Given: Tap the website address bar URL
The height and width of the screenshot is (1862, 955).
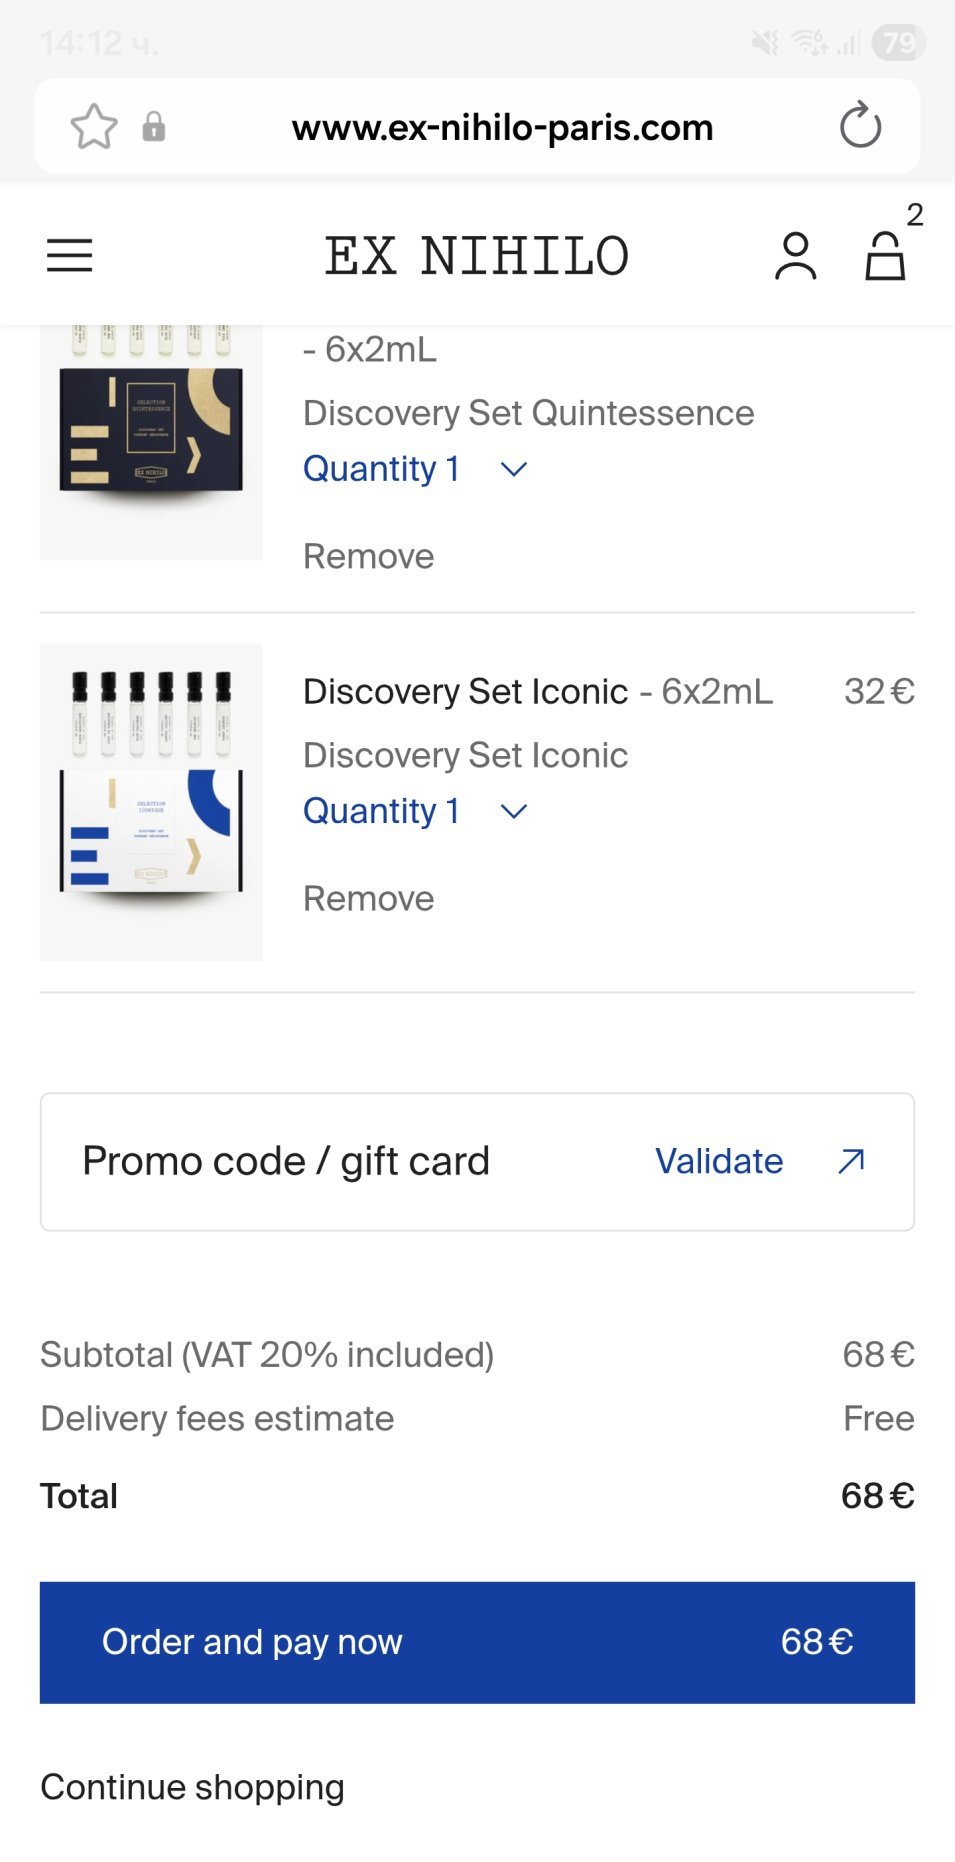Looking at the screenshot, I should [502, 127].
